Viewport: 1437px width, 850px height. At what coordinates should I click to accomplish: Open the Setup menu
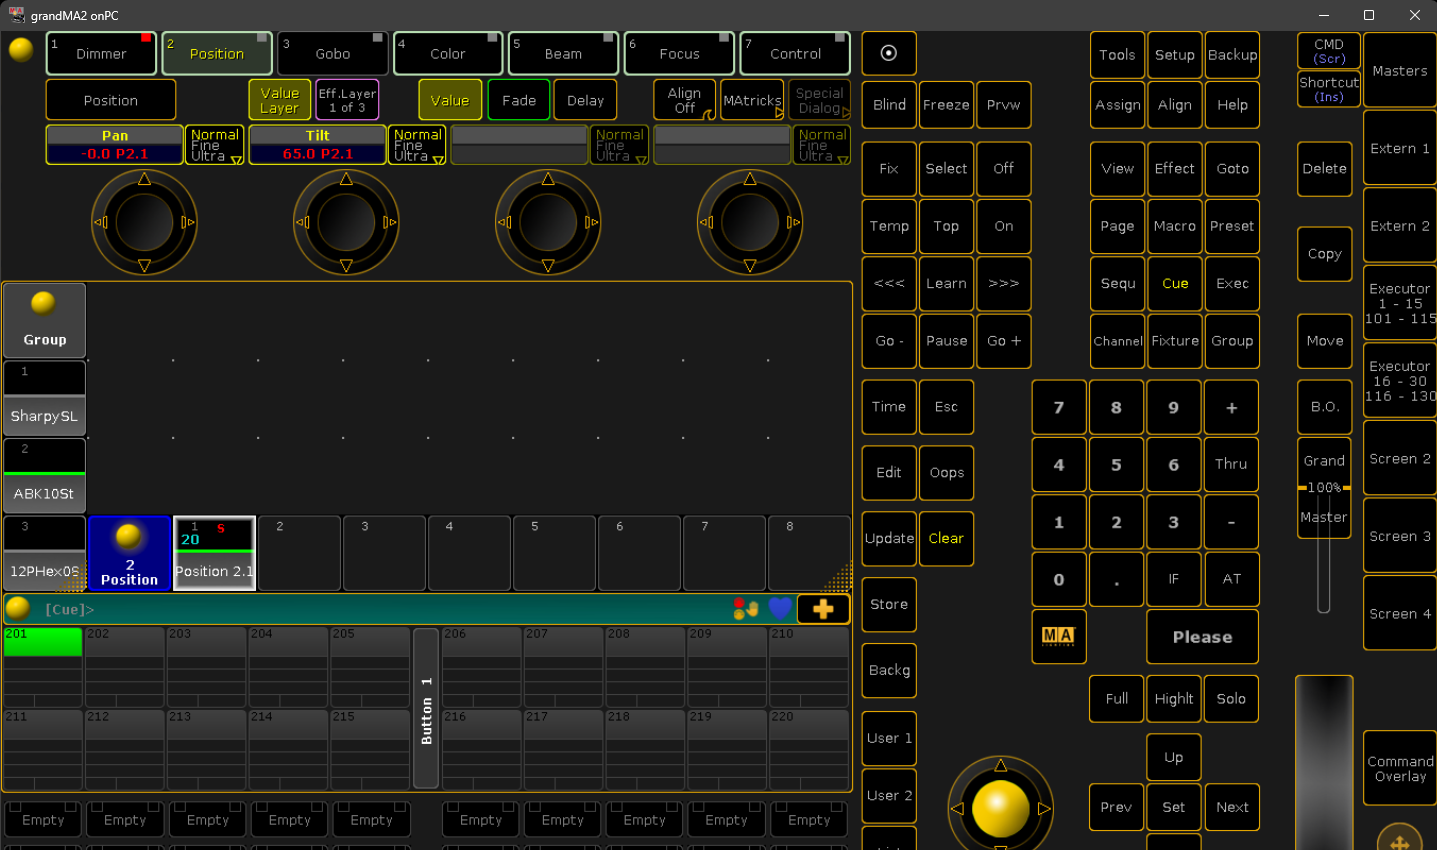(x=1174, y=55)
